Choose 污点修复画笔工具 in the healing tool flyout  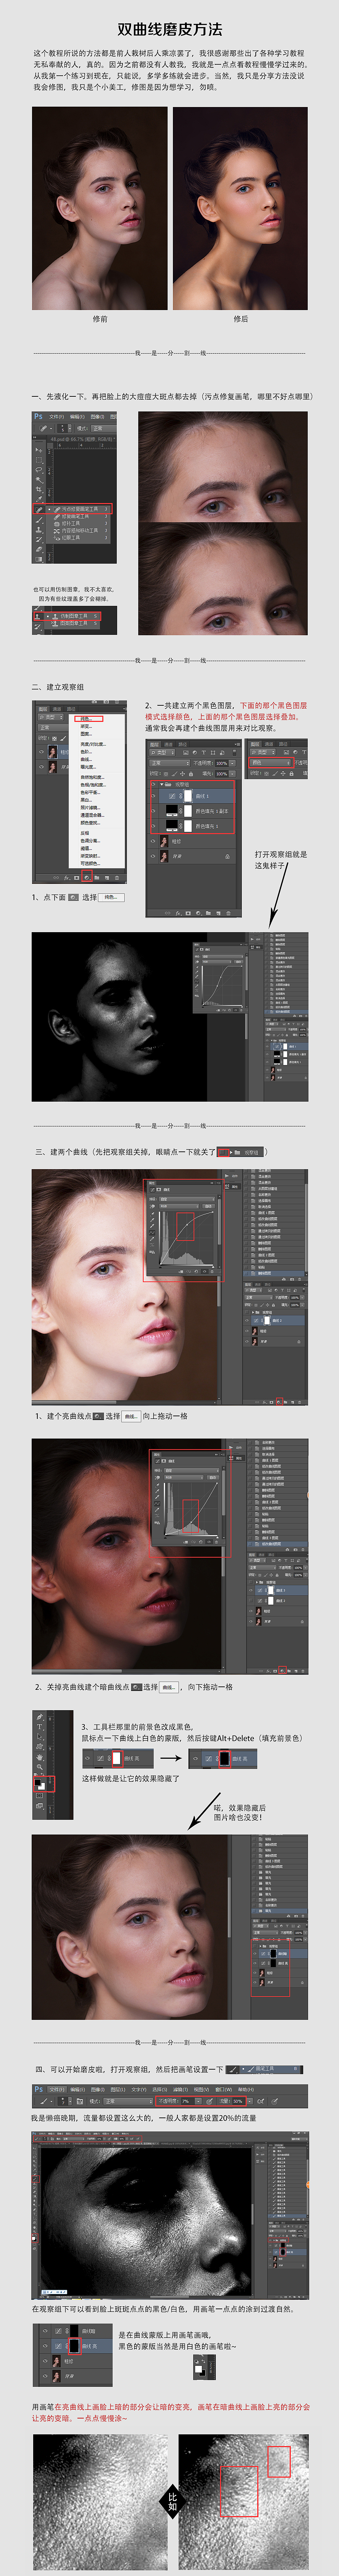[80, 509]
